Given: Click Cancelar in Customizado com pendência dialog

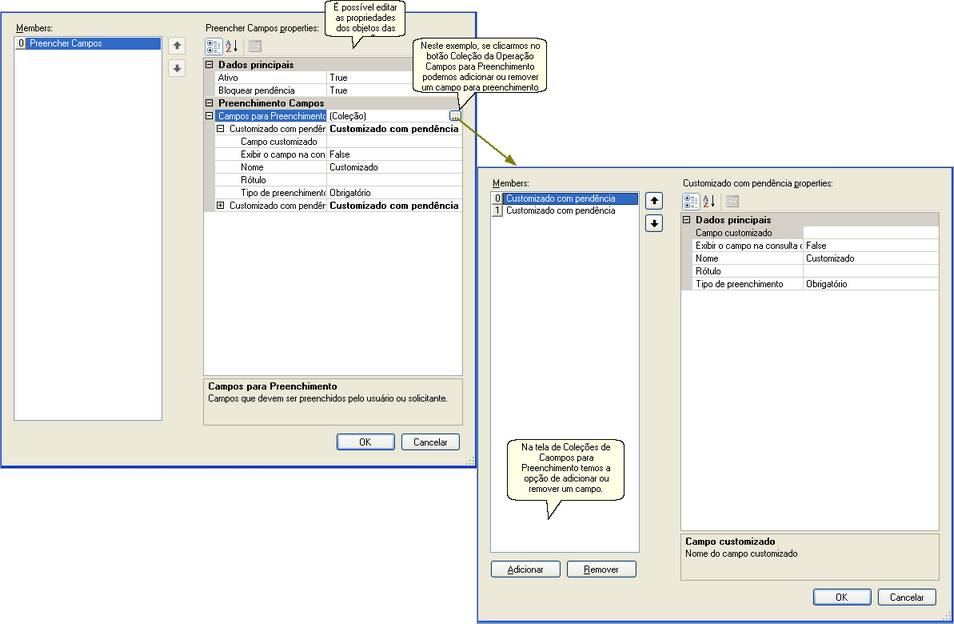Looking at the screenshot, I should click(907, 597).
